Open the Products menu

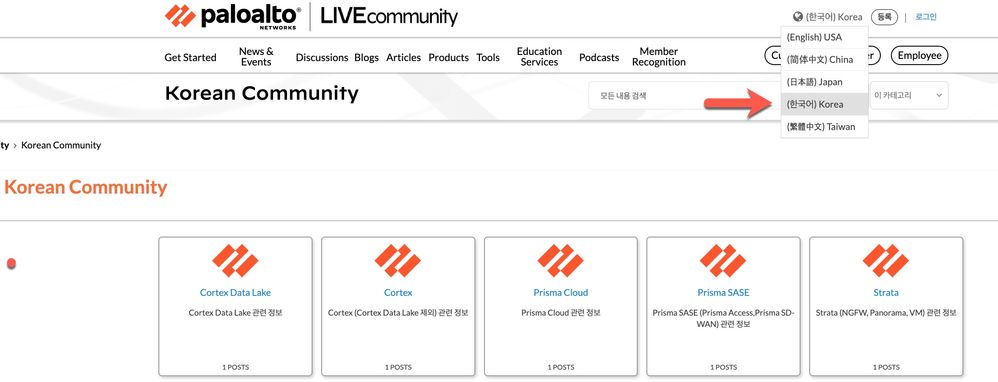(449, 57)
